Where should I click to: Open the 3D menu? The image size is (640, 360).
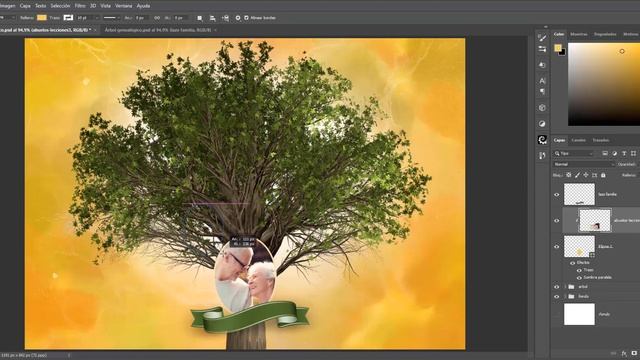[93, 6]
